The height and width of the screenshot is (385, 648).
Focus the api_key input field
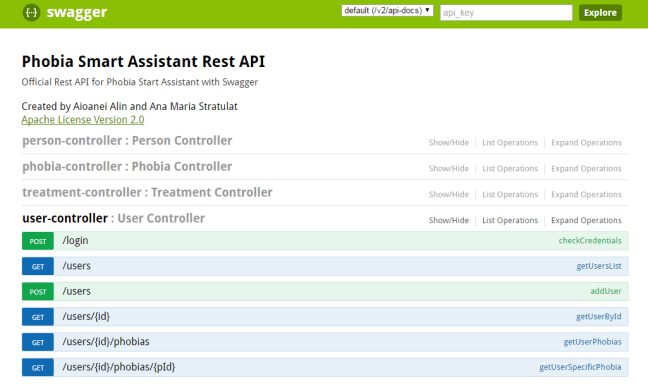coord(506,12)
